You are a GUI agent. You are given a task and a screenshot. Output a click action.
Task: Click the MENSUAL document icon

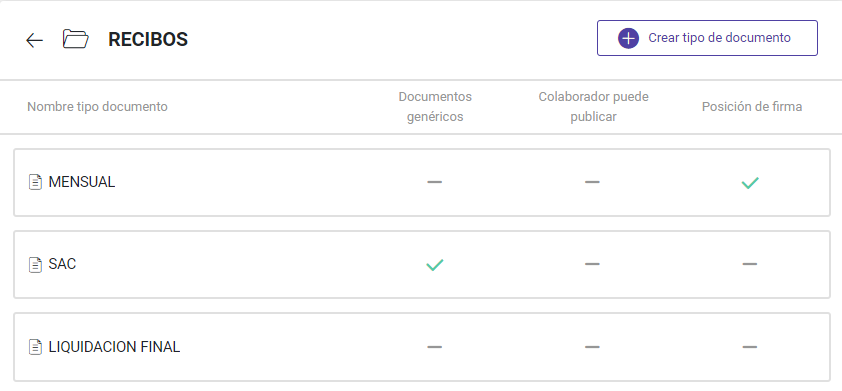click(x=35, y=182)
